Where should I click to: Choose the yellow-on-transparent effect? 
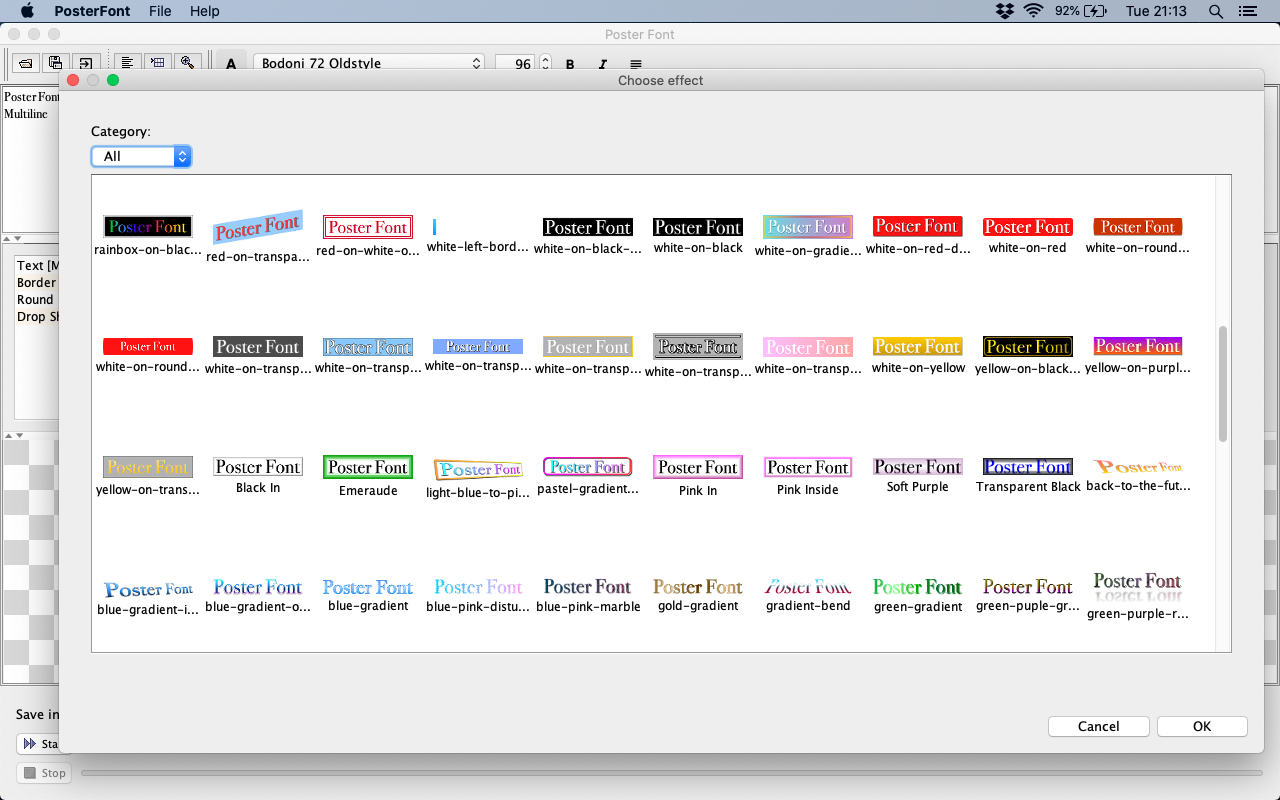148,467
